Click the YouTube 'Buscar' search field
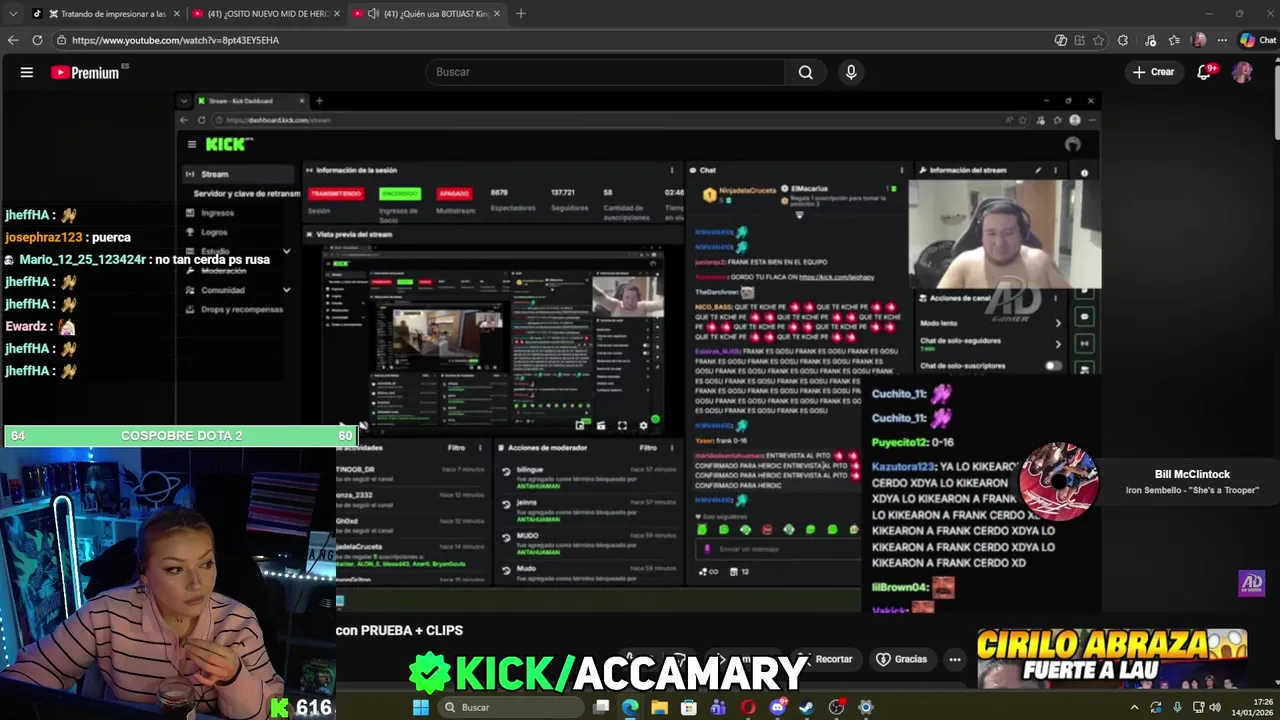 pos(604,72)
